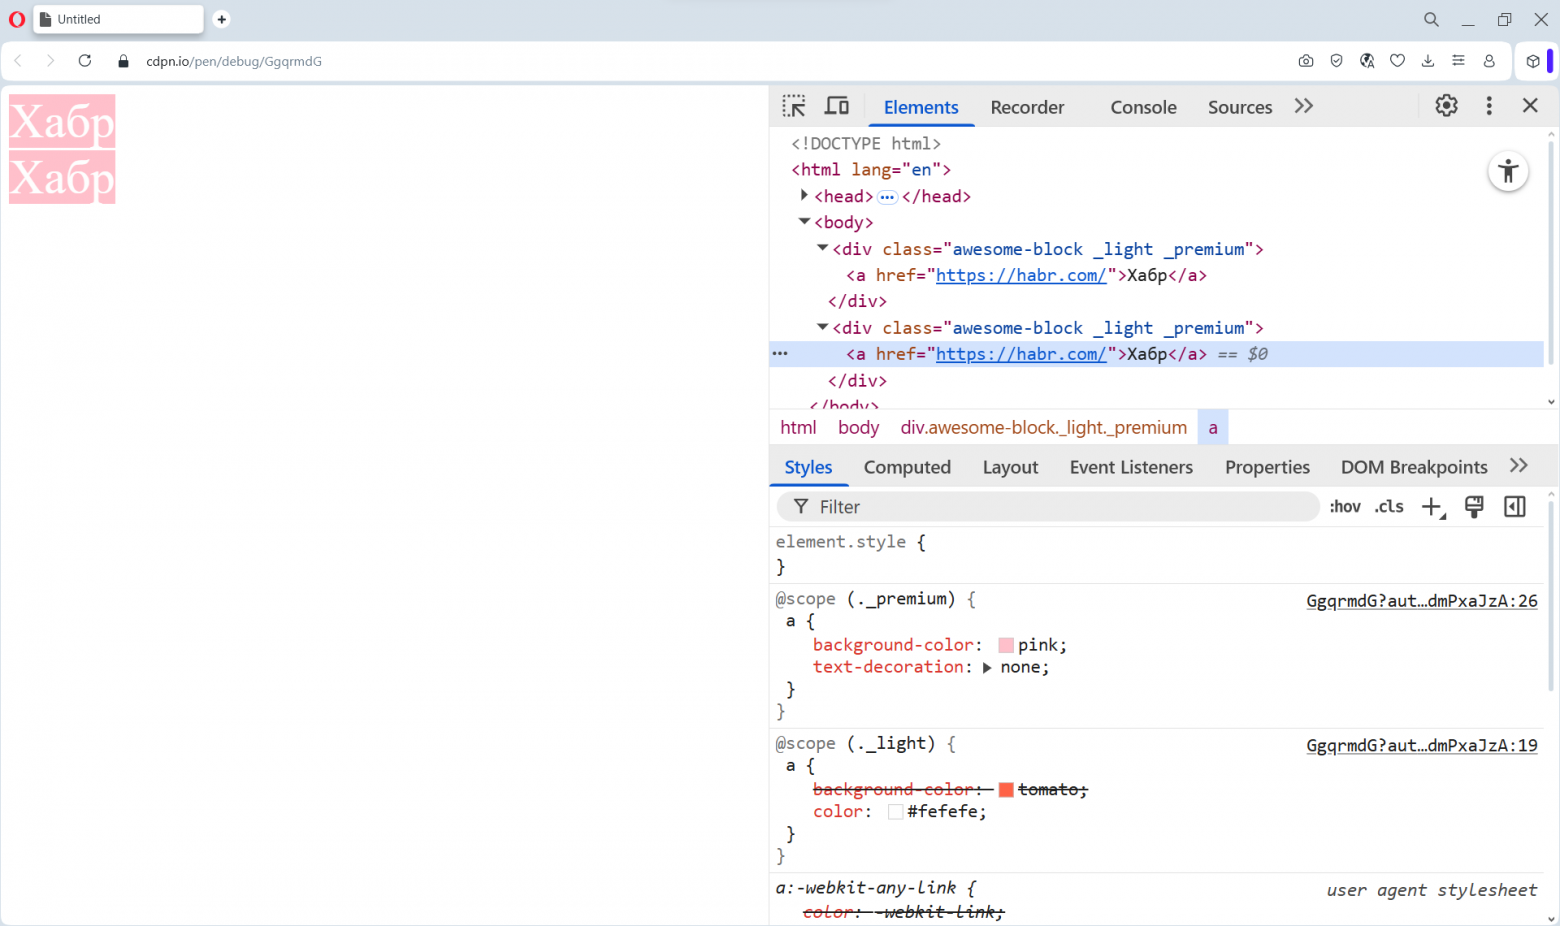Select the DOCTYPE html line

866,143
